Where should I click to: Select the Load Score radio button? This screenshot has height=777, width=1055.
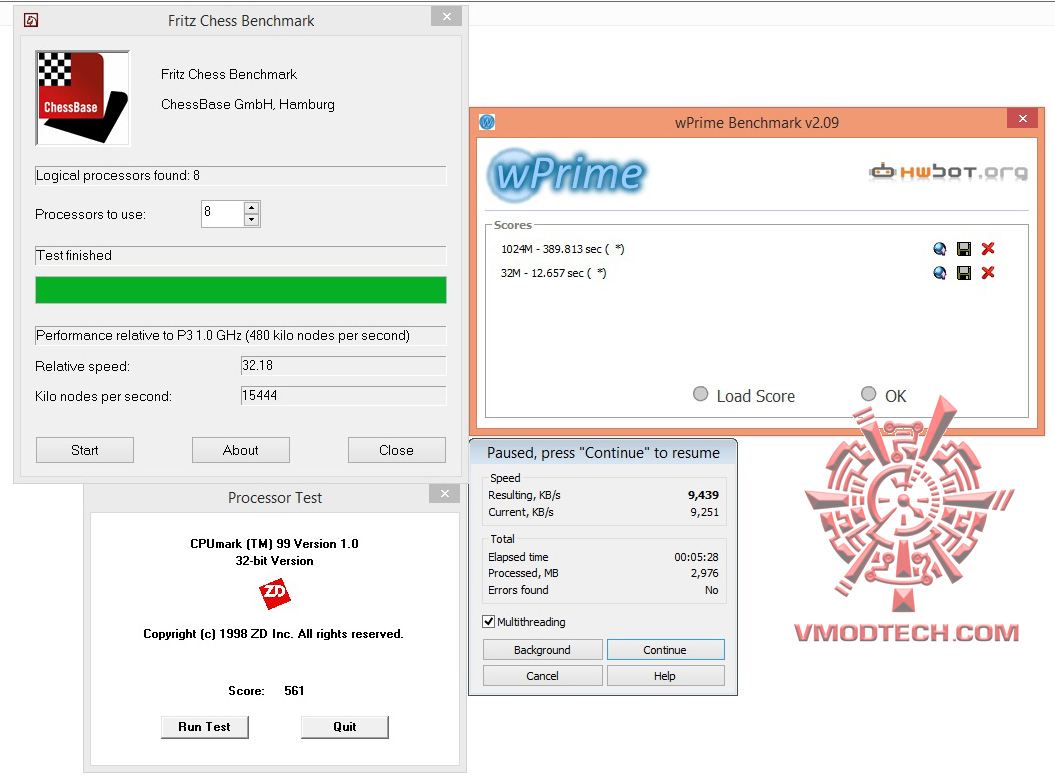[700, 394]
